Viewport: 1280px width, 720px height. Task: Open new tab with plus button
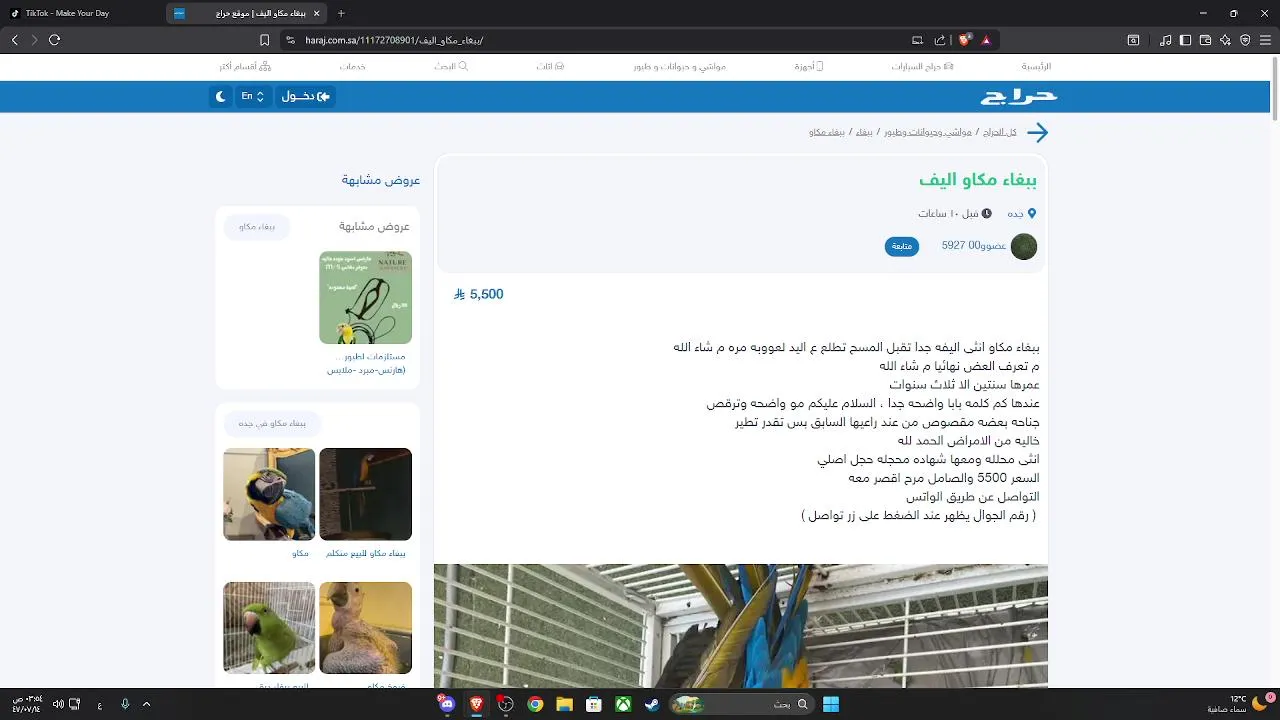[x=341, y=13]
